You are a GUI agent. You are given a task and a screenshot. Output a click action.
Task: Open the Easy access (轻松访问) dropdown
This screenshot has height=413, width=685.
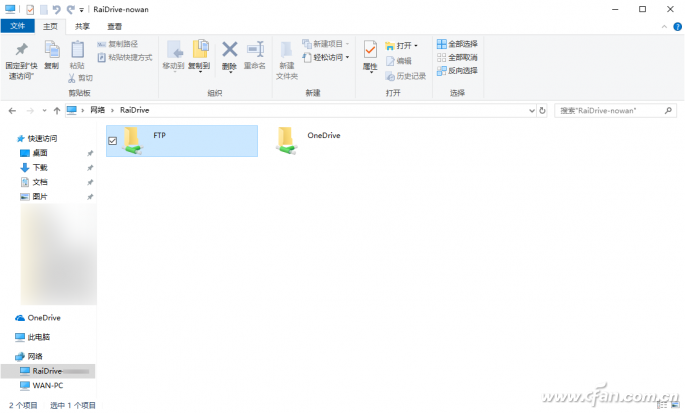pos(326,57)
